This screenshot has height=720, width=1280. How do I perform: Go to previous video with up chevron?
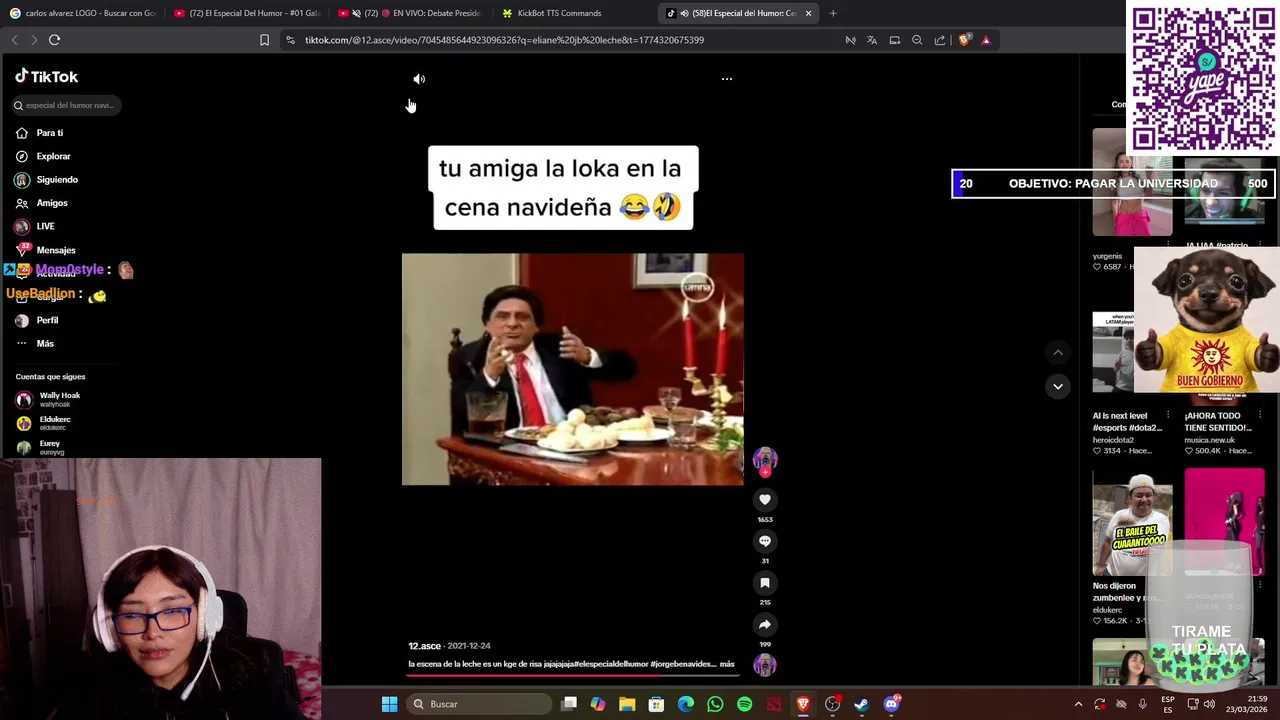tap(1058, 352)
